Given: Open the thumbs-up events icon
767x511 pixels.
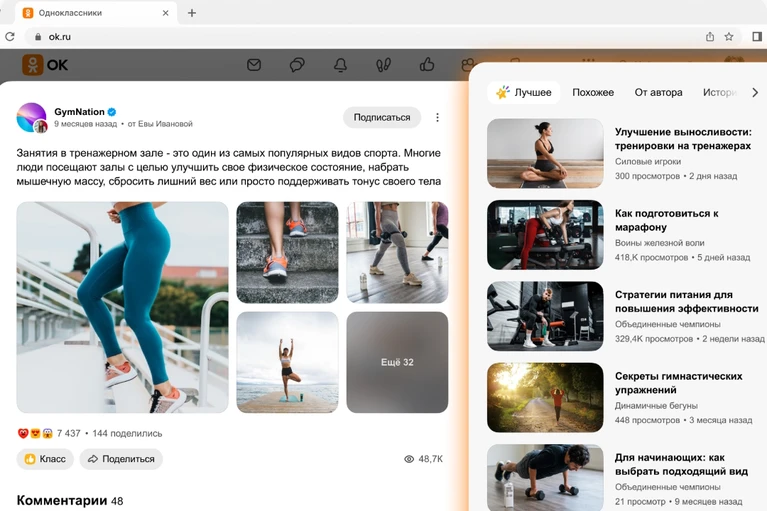Looking at the screenshot, I should [x=427, y=65].
